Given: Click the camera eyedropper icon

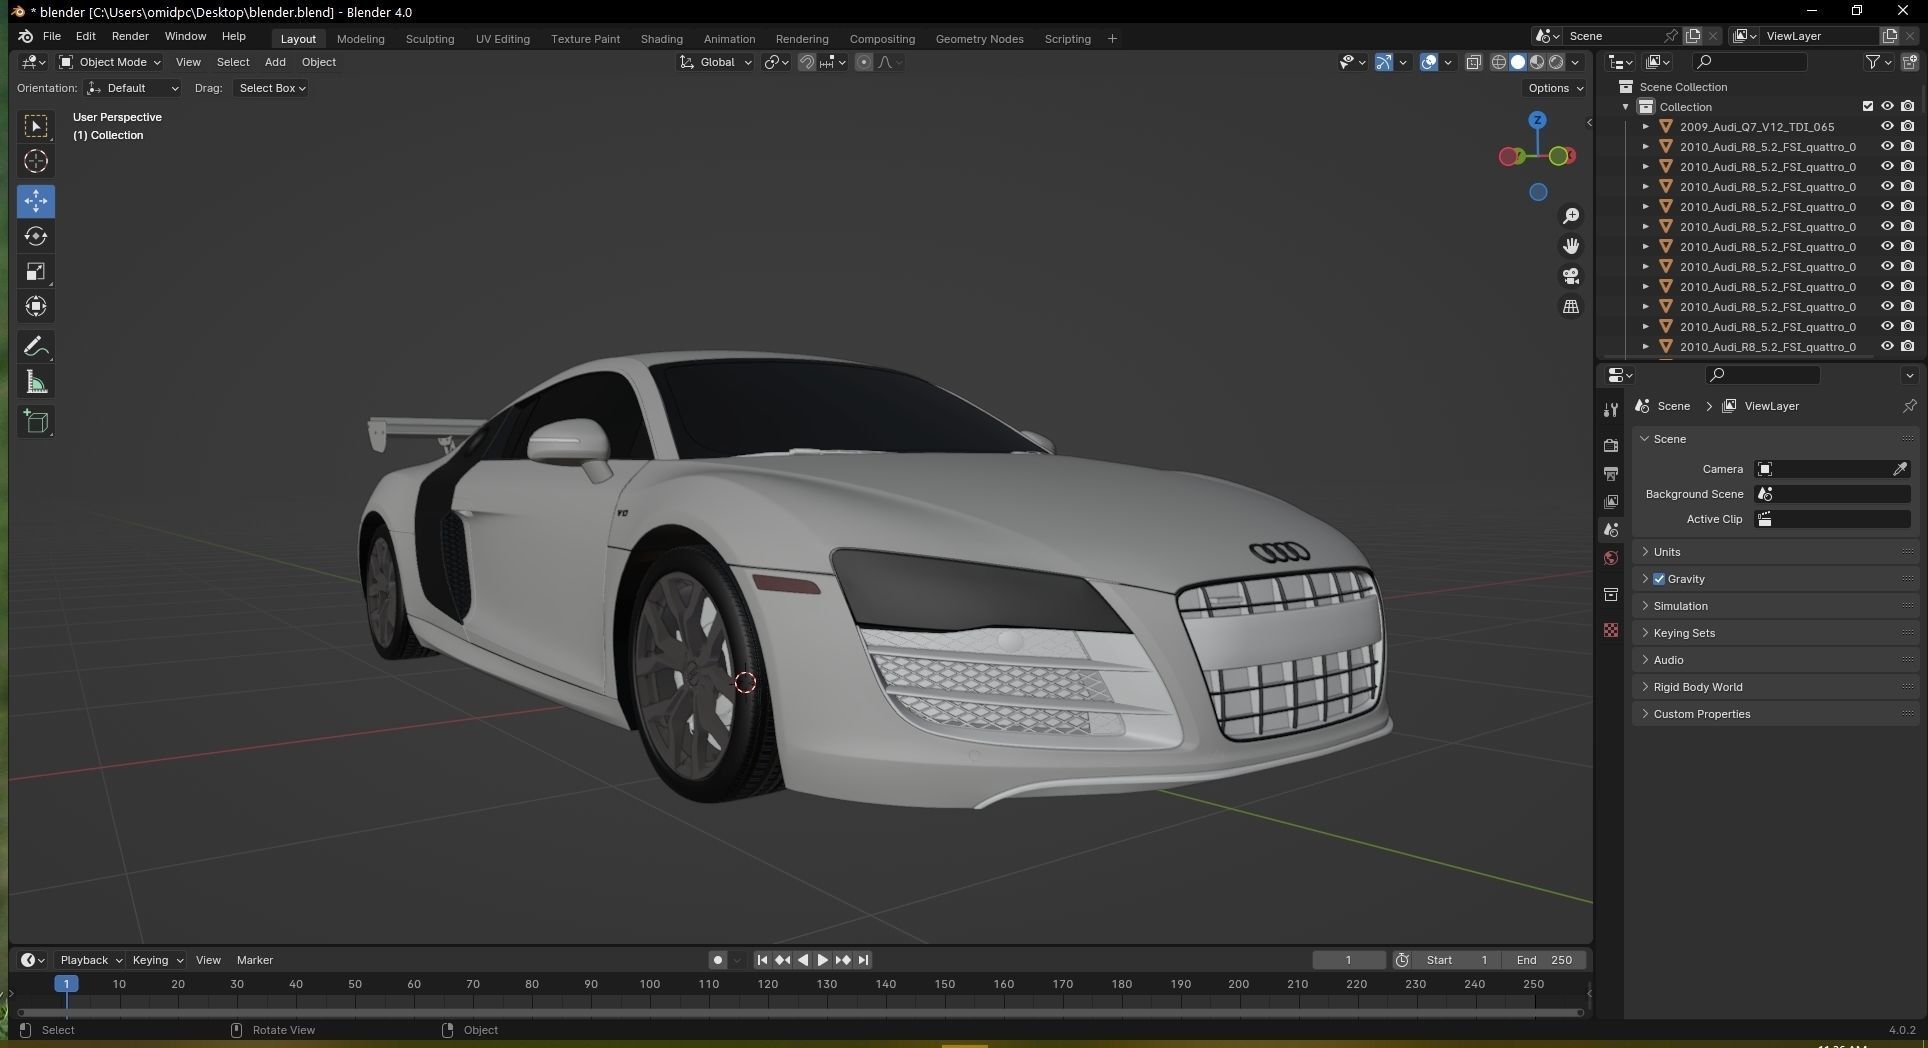Looking at the screenshot, I should tap(1900, 469).
